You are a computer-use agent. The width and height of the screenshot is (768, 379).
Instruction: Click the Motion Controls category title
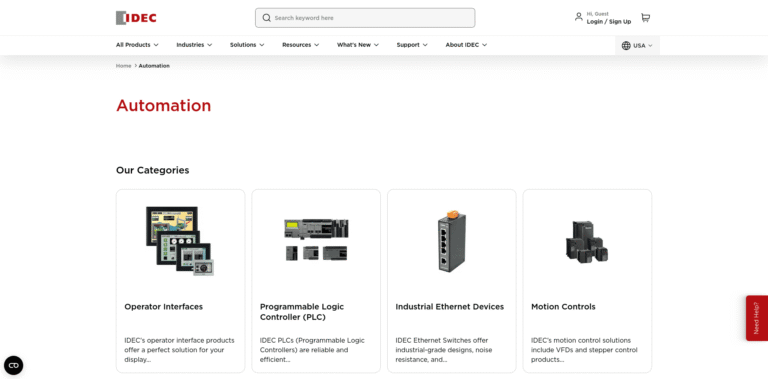coord(563,307)
